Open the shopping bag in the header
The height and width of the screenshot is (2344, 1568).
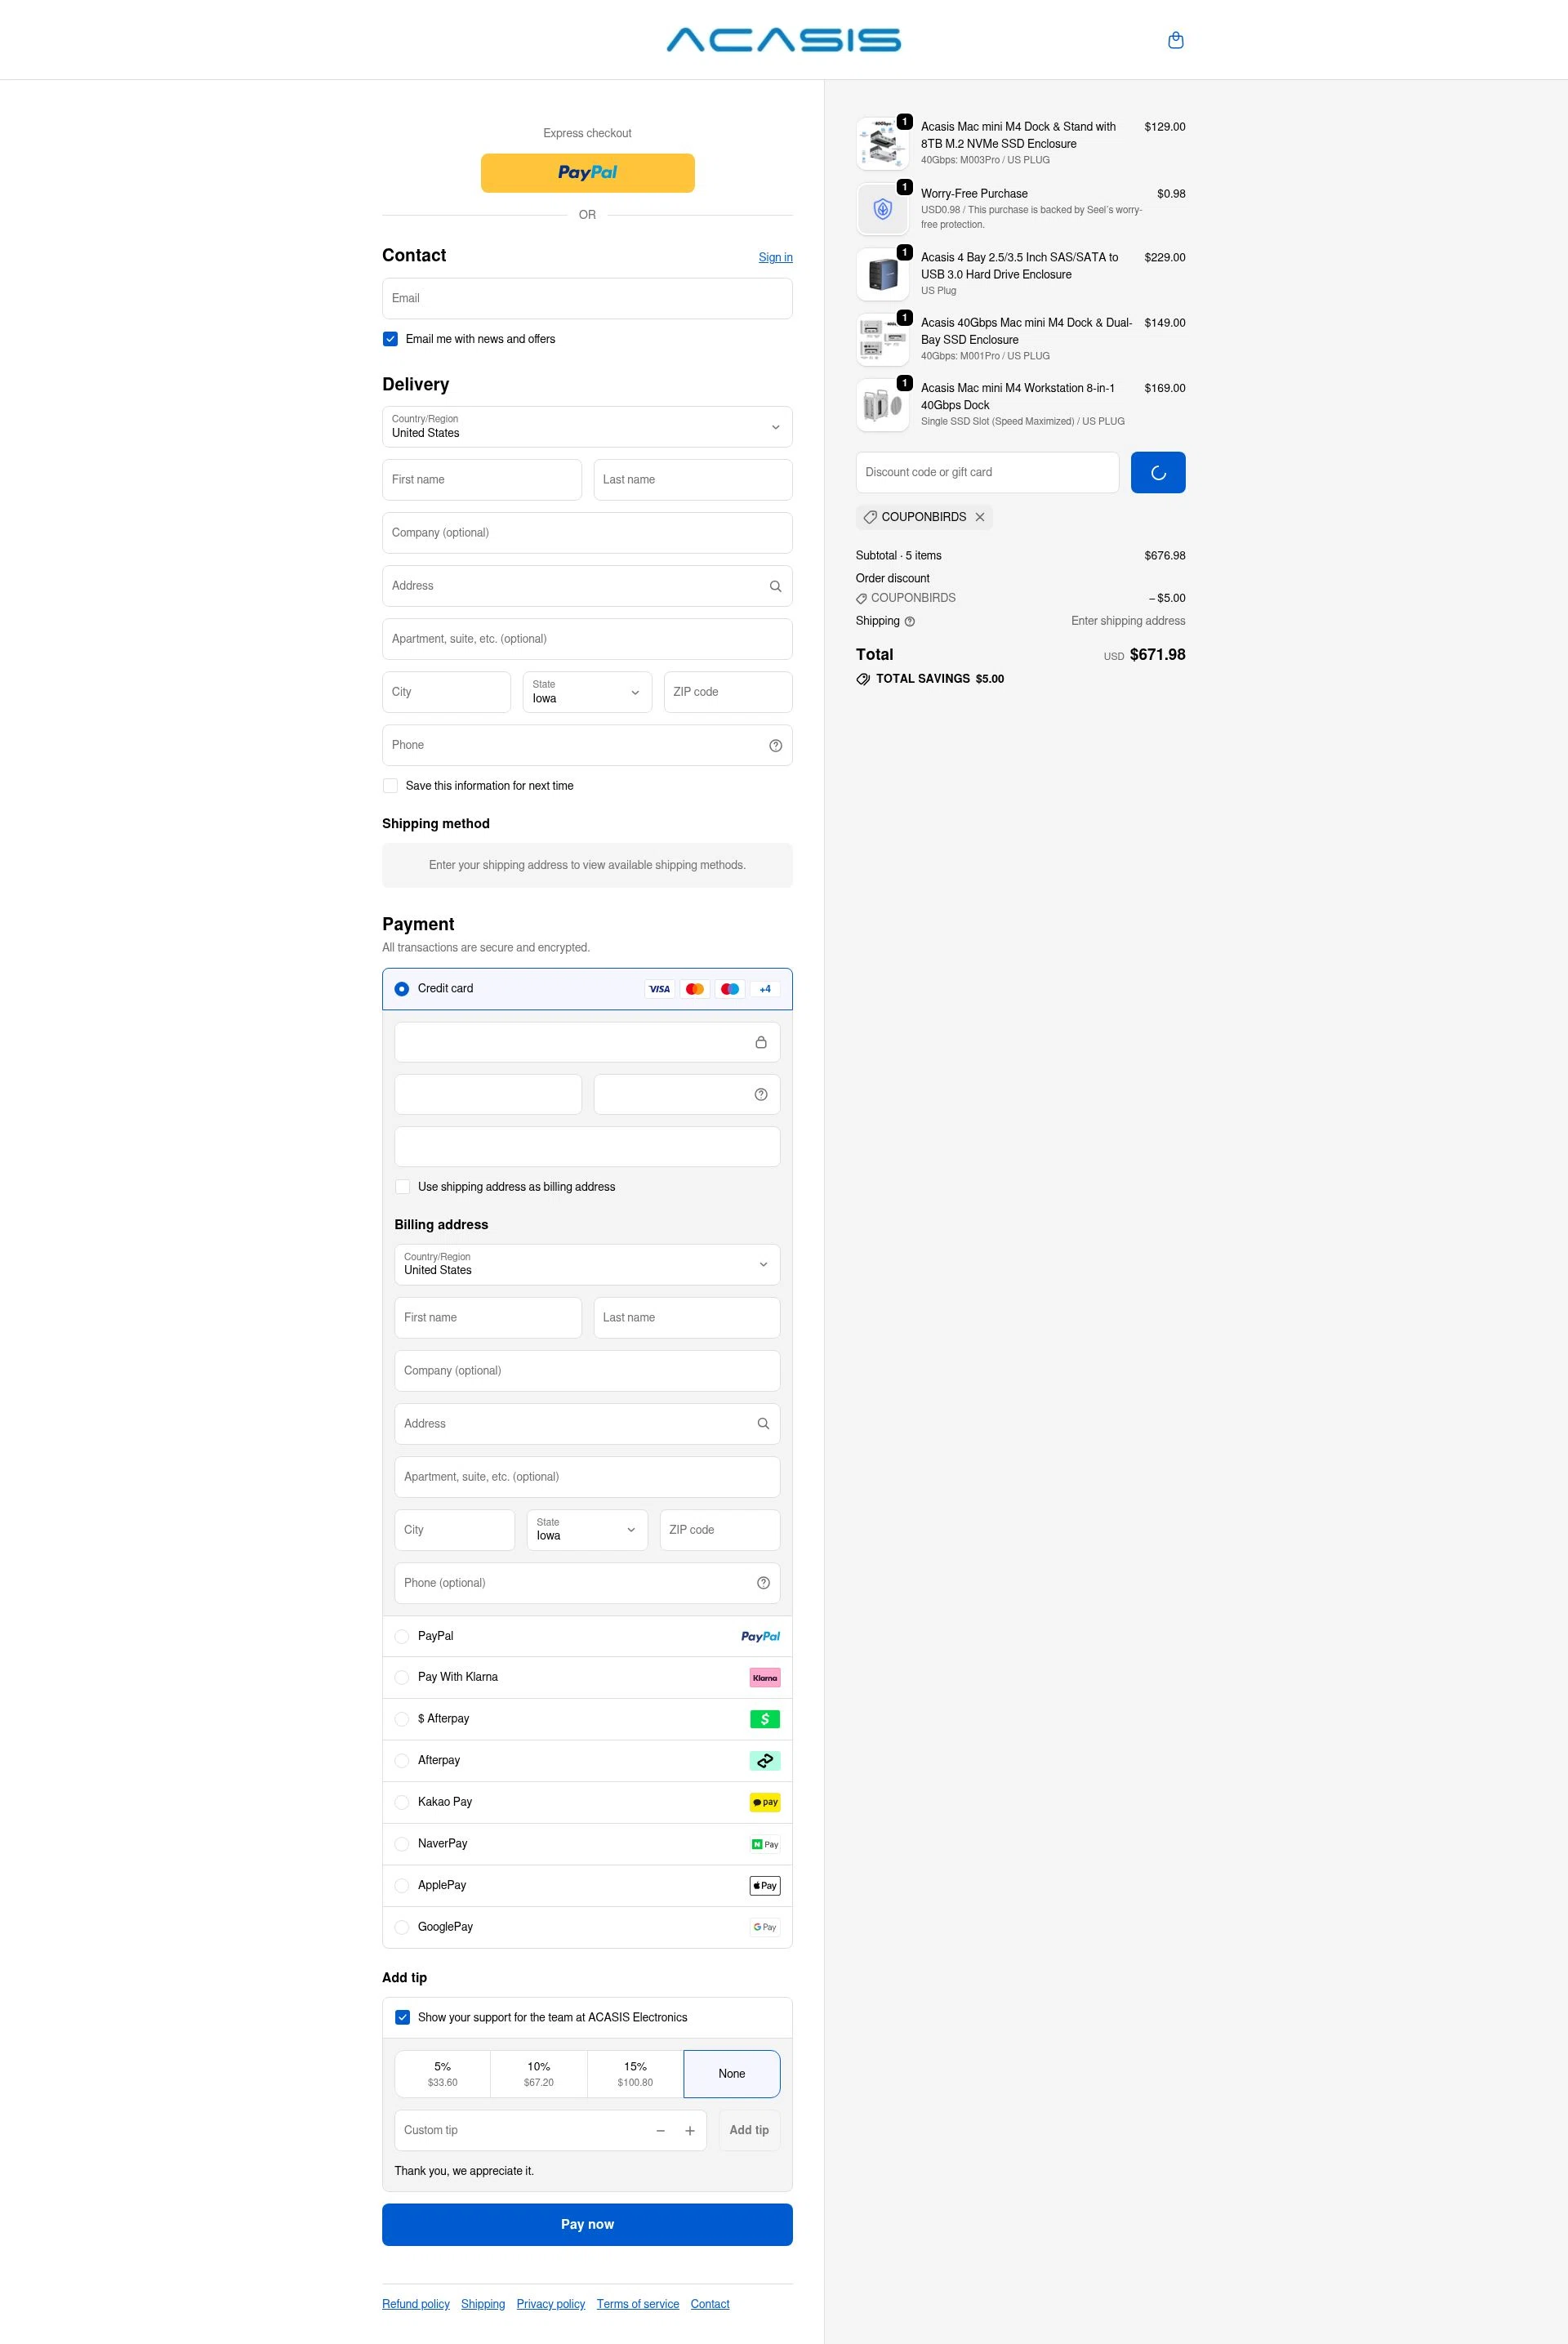1176,39
